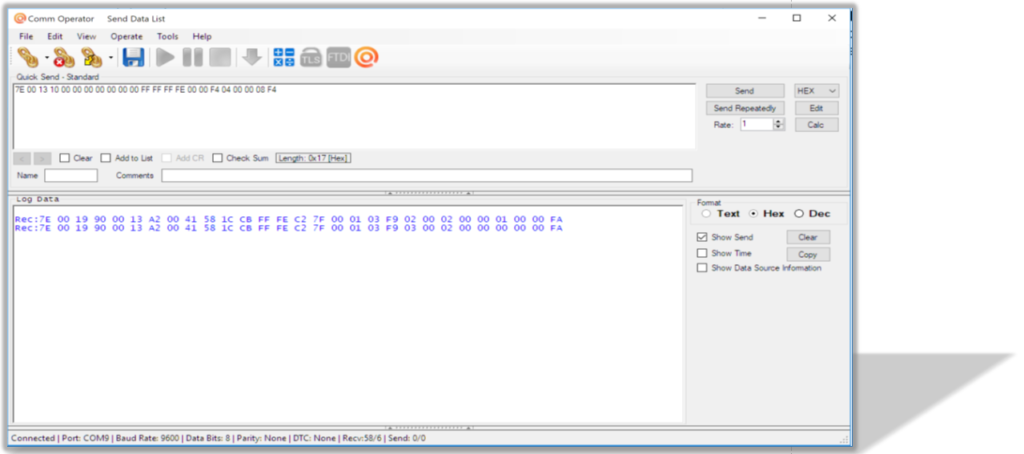Screen dimensions: 1024x454
Task: Uncheck the Show Send option
Action: click(702, 237)
